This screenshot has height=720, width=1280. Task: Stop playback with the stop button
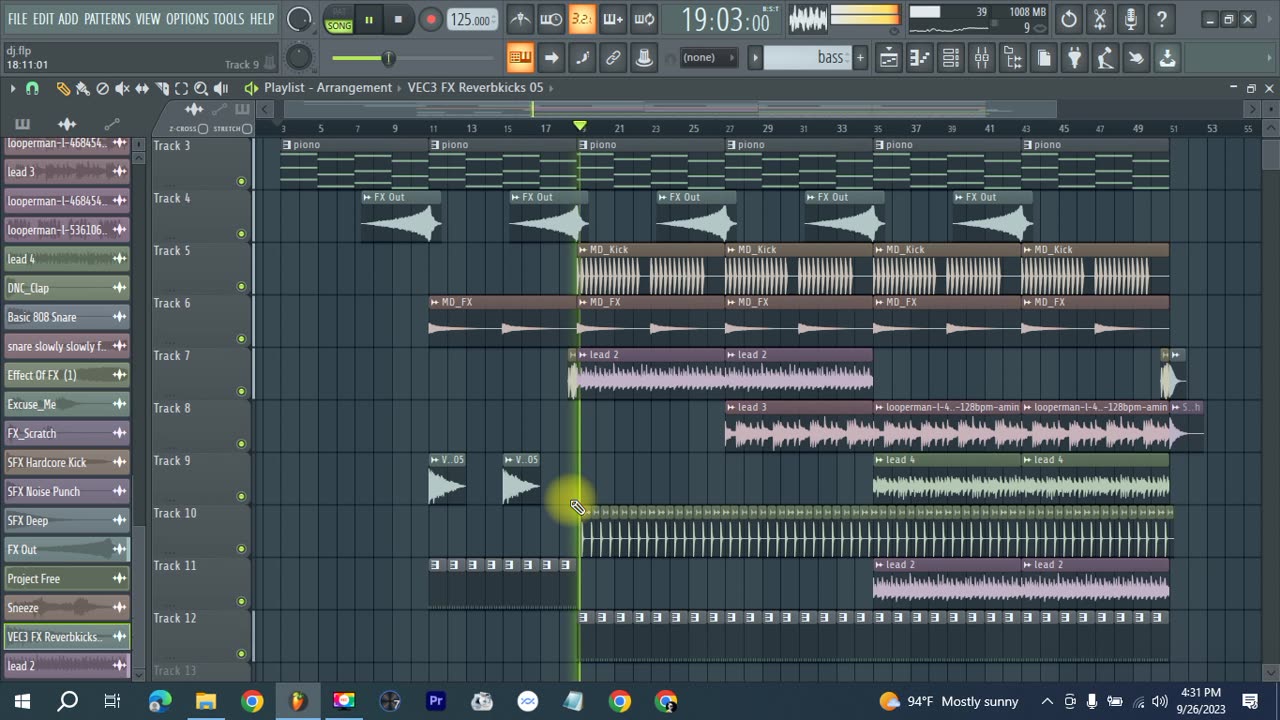(398, 19)
